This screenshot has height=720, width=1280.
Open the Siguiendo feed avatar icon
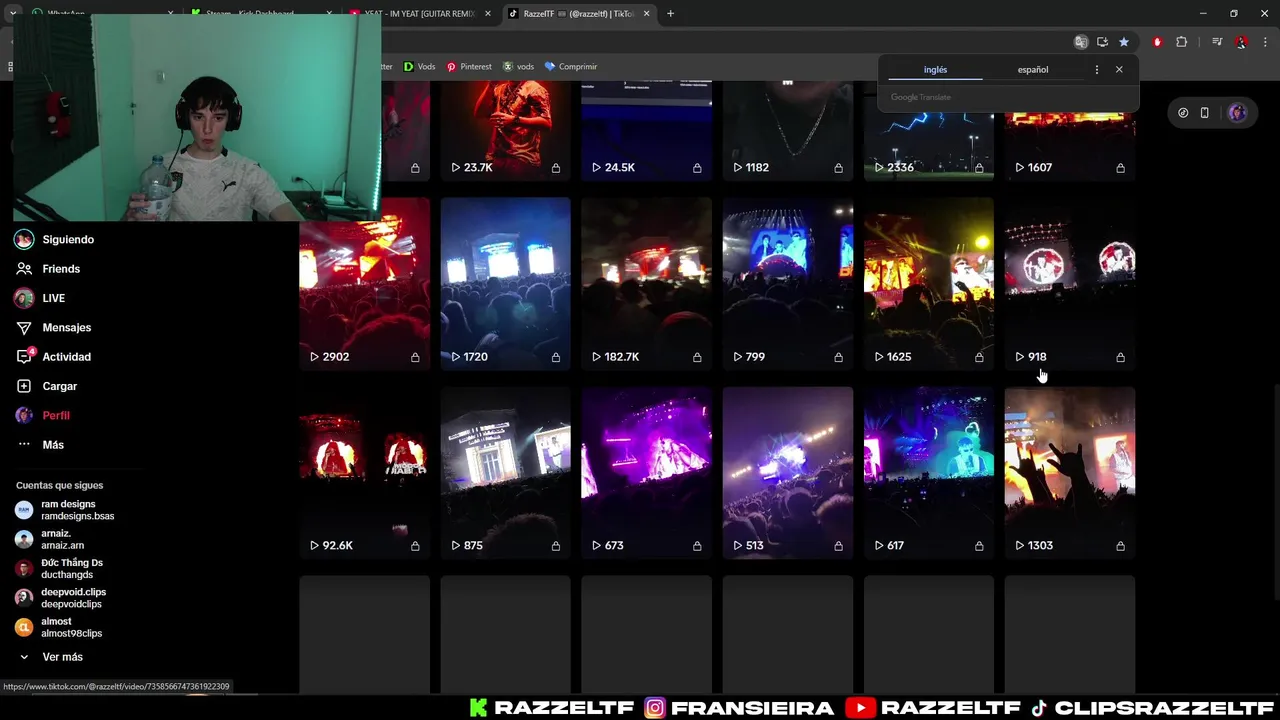24,239
